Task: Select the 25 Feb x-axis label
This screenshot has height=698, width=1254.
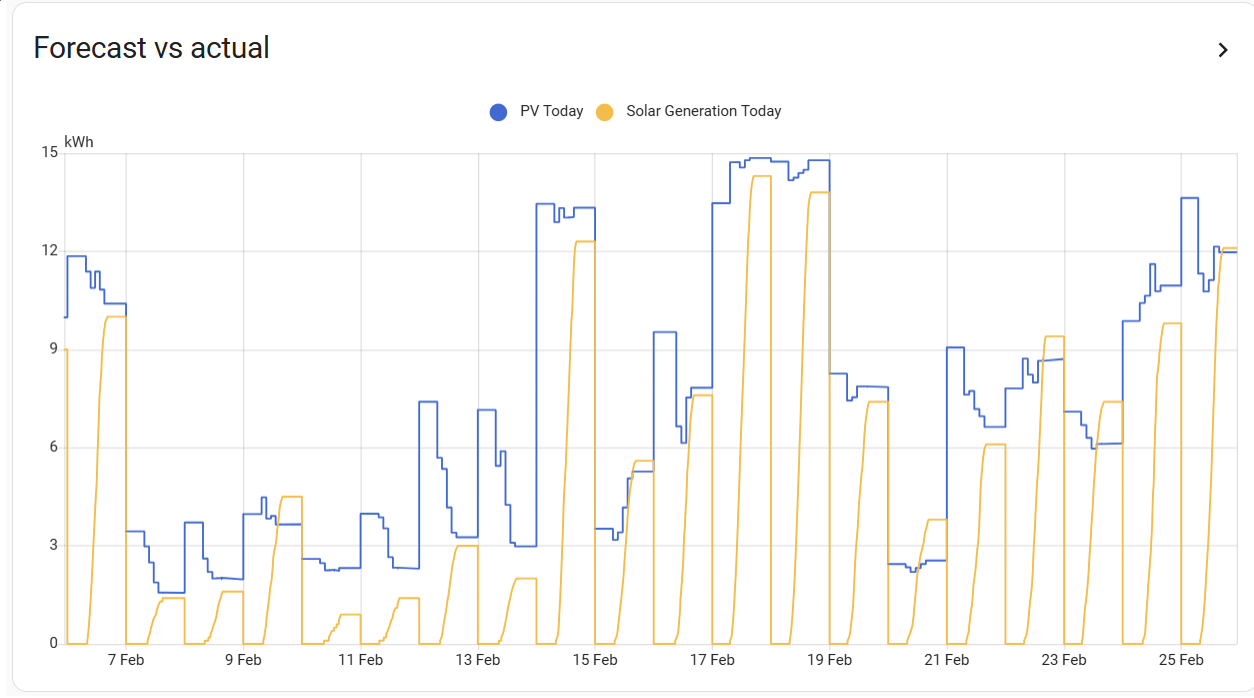Action: pyautogui.click(x=1181, y=660)
